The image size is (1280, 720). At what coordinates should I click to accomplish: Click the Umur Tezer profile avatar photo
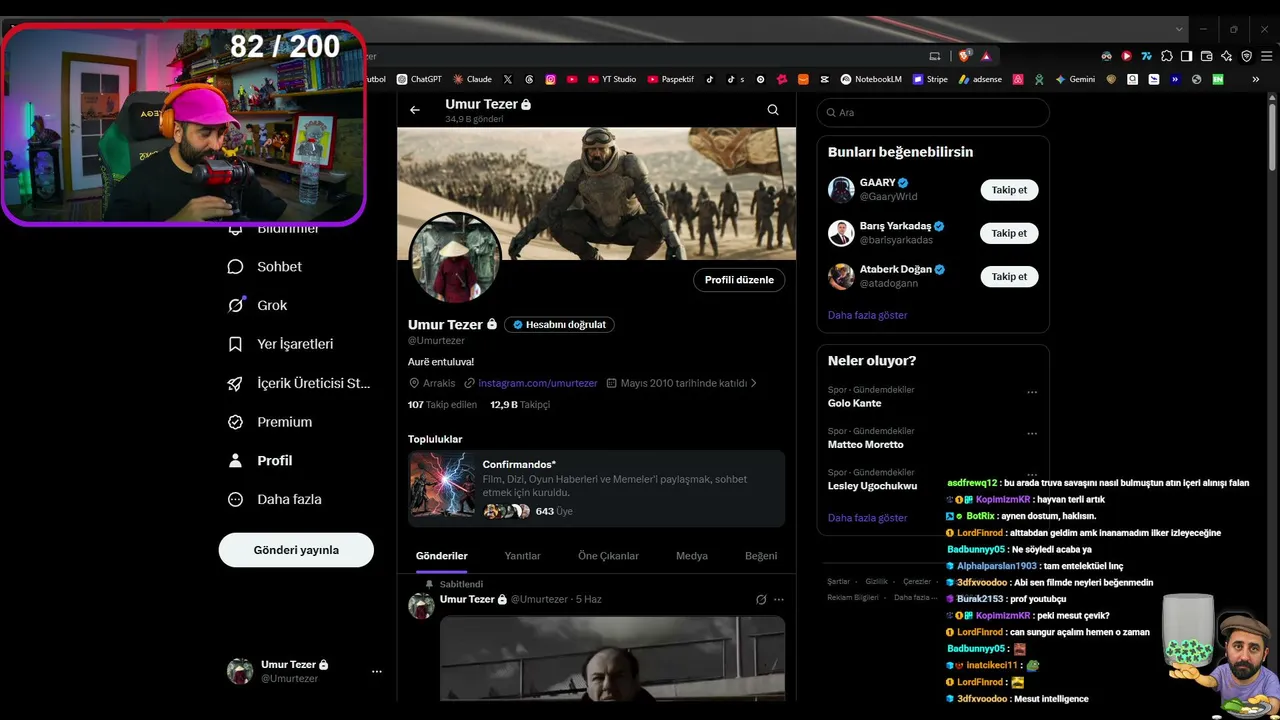point(456,258)
